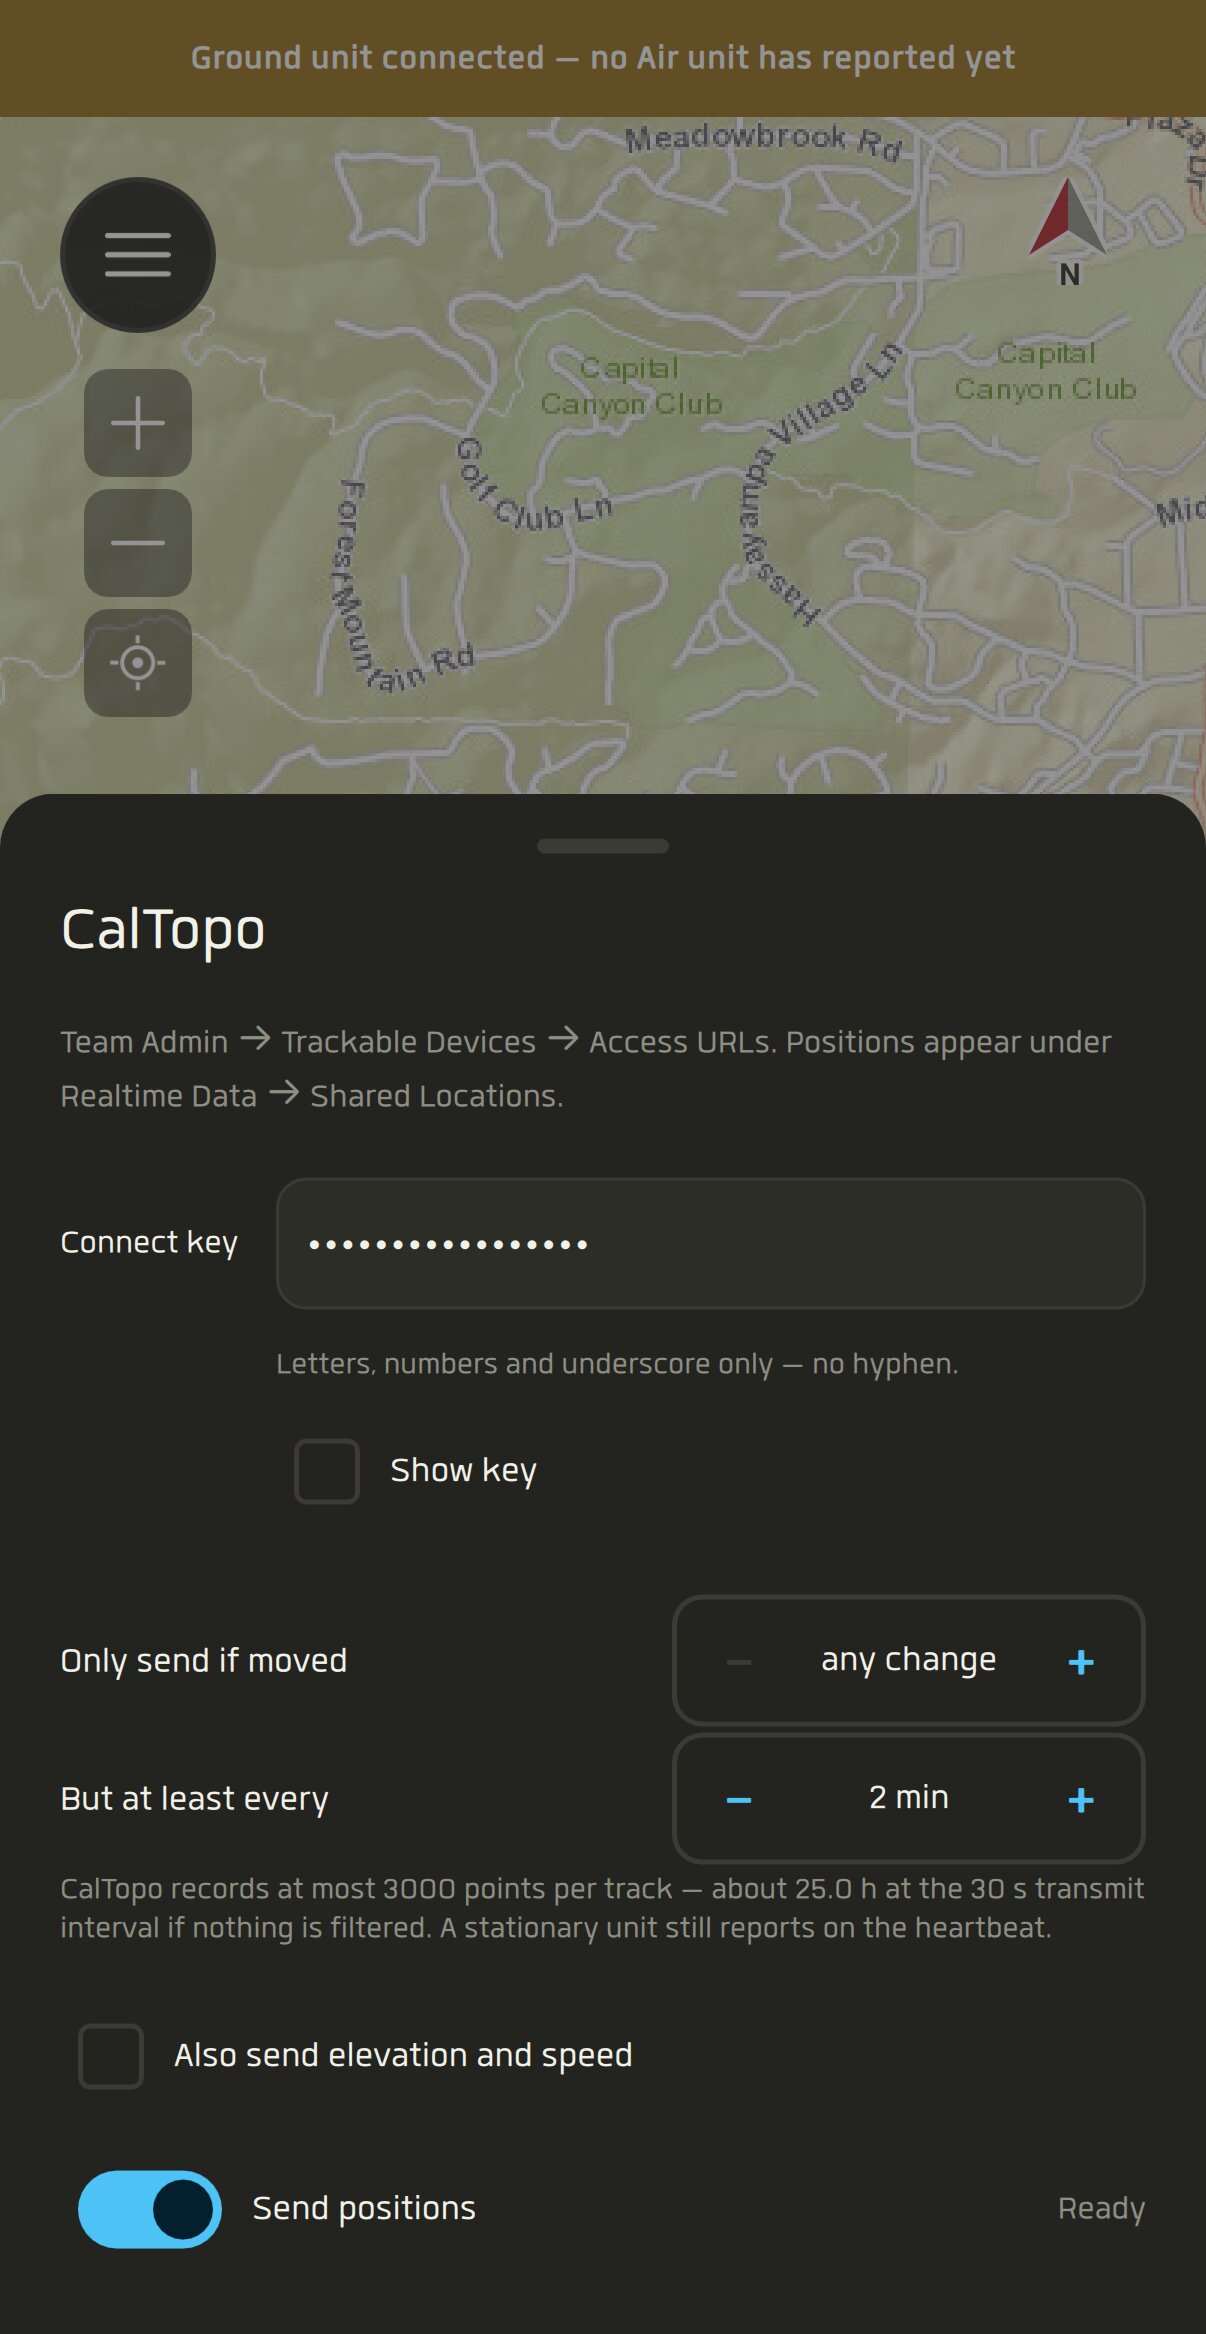Click the Connect key password field
The image size is (1206, 2334).
[x=711, y=1243]
